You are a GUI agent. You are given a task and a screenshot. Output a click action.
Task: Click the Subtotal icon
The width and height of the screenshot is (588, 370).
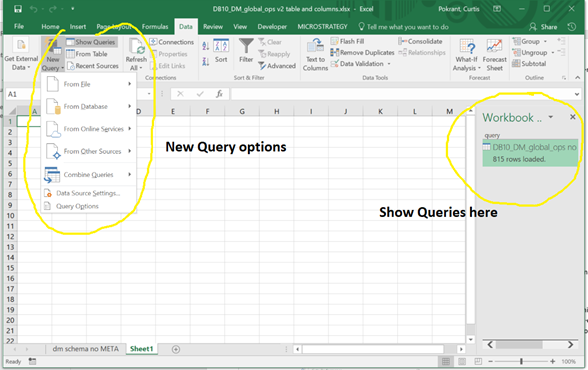(516, 64)
